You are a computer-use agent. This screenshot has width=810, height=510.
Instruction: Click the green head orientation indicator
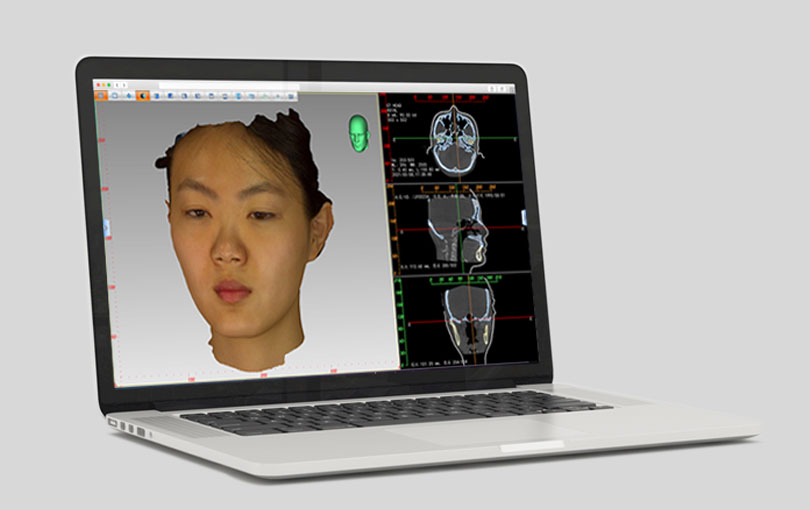point(358,132)
